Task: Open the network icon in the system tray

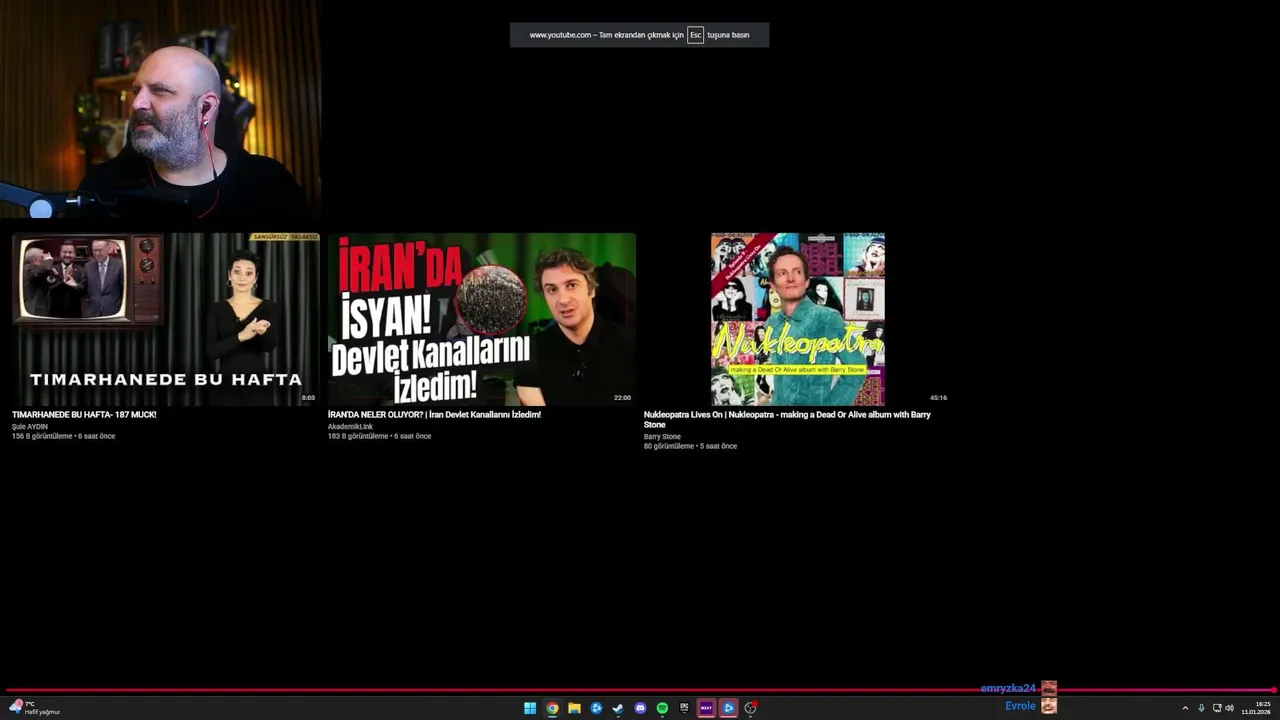Action: tap(1217, 708)
